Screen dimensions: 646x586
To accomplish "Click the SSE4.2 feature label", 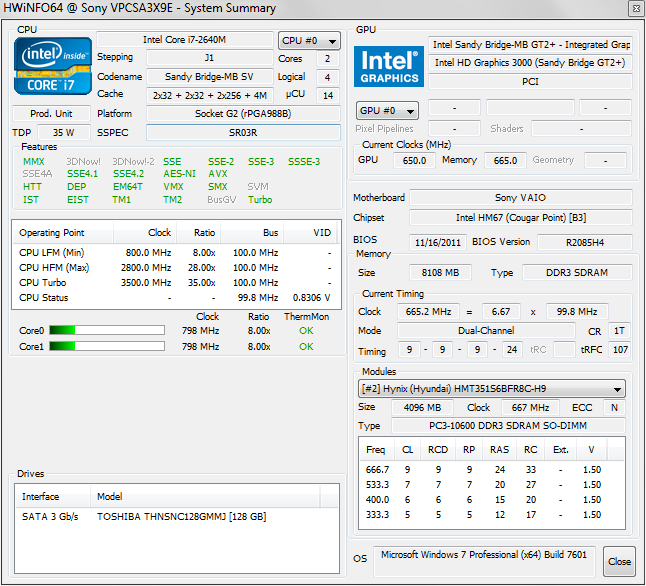I will (129, 173).
